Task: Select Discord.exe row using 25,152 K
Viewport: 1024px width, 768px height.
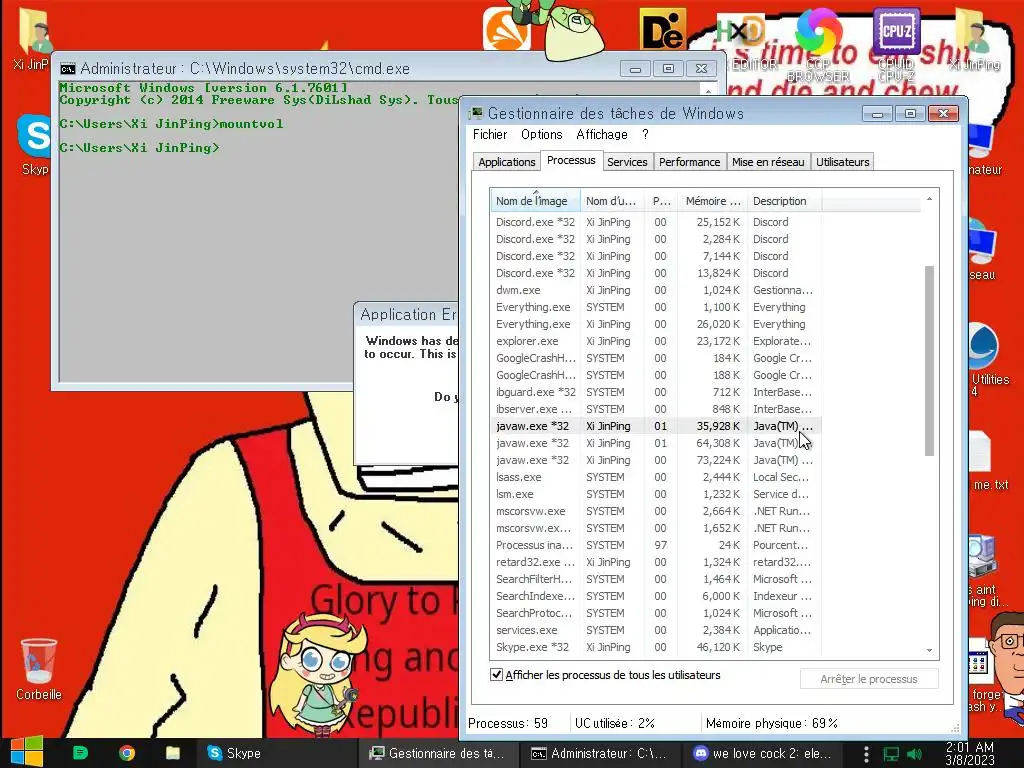Action: coord(655,222)
